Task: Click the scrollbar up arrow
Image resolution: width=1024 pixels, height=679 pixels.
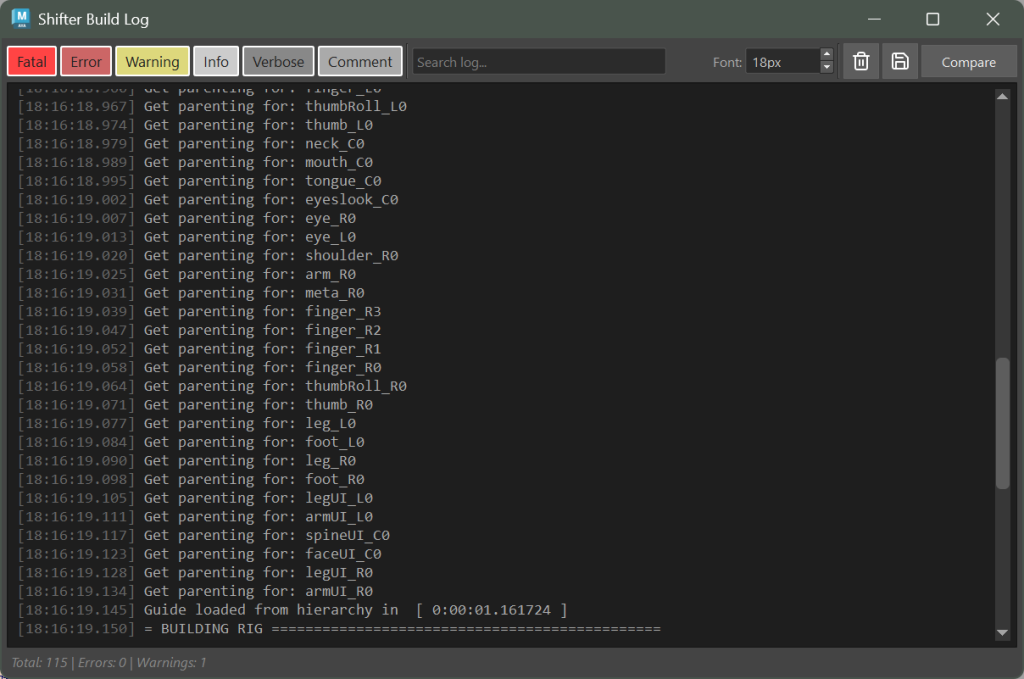Action: coord(1002,96)
